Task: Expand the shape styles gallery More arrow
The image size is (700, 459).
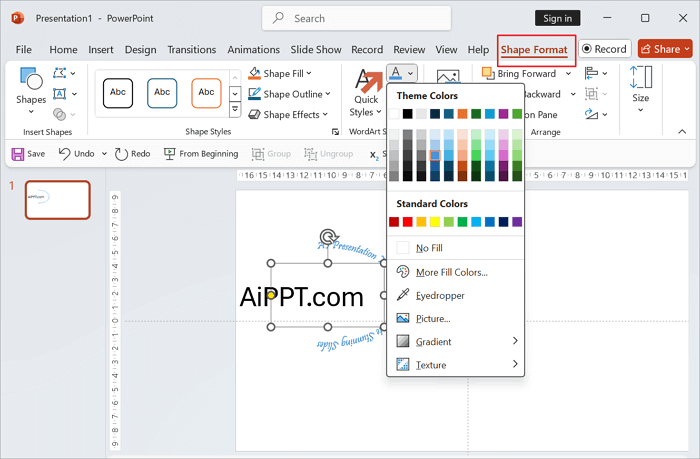Action: coord(235,109)
